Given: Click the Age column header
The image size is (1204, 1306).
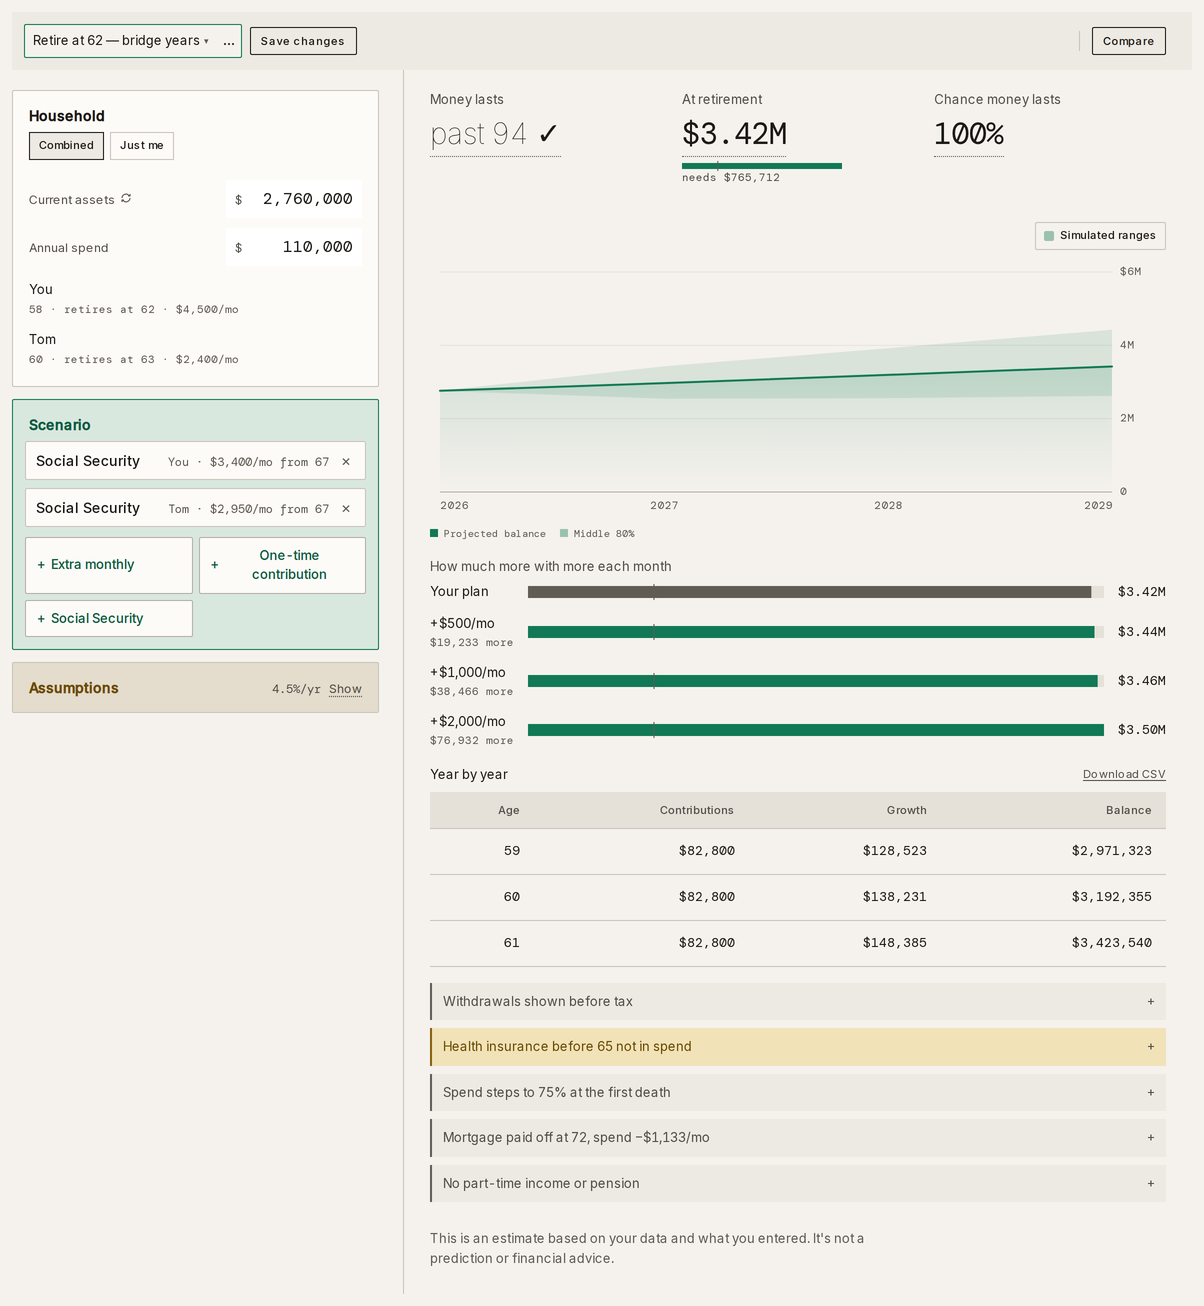Looking at the screenshot, I should 509,811.
